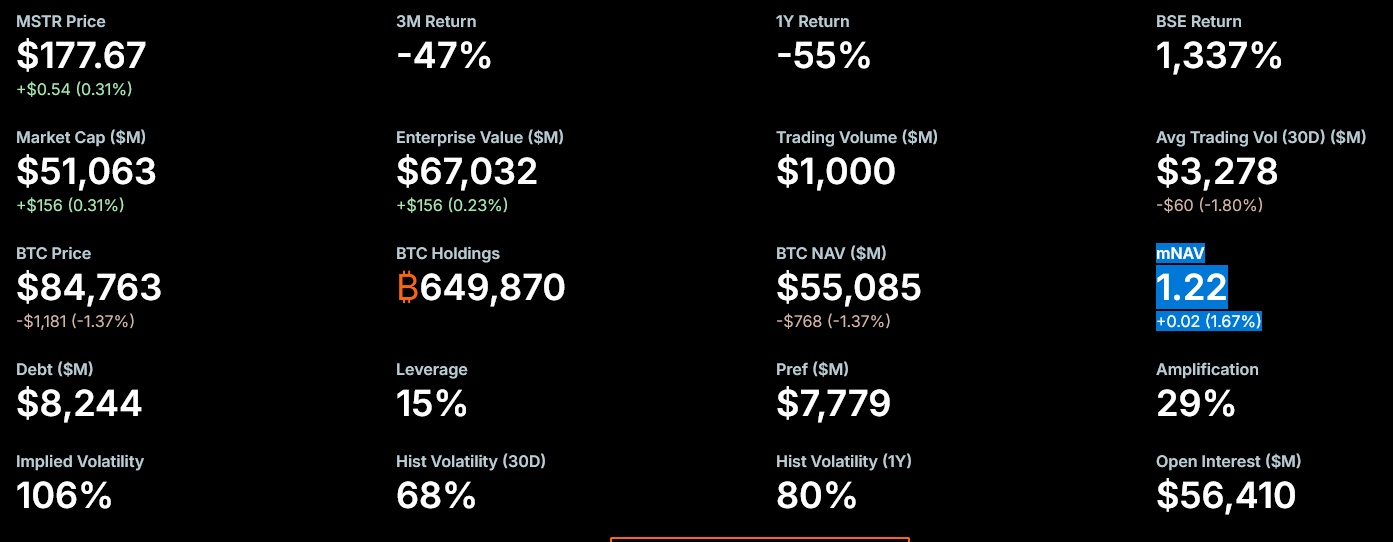Click the Enterprise Value $67,032 figure
This screenshot has height=542, width=1393.
point(466,171)
